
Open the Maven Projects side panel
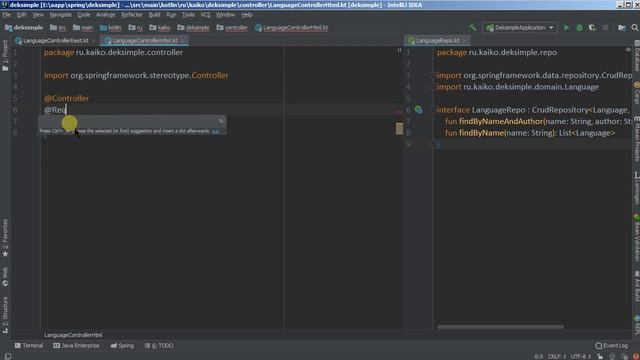click(x=636, y=140)
